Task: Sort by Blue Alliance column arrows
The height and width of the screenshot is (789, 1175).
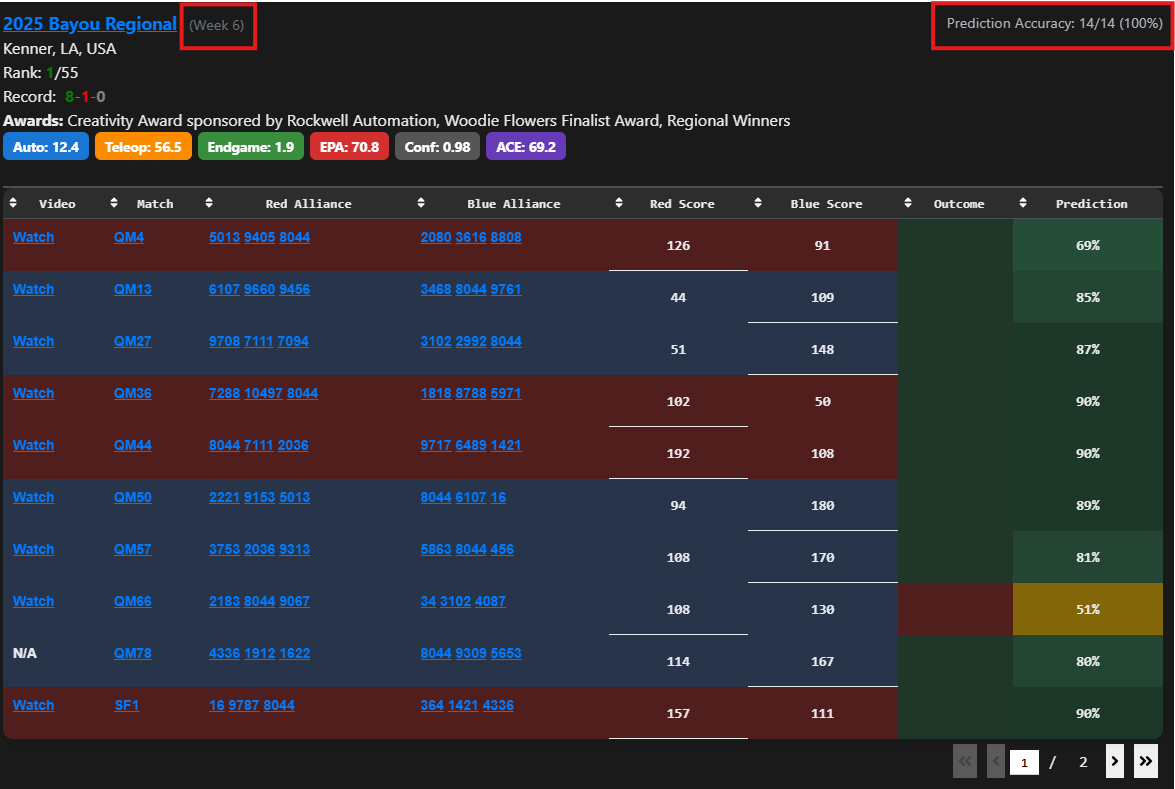Action: coord(421,203)
